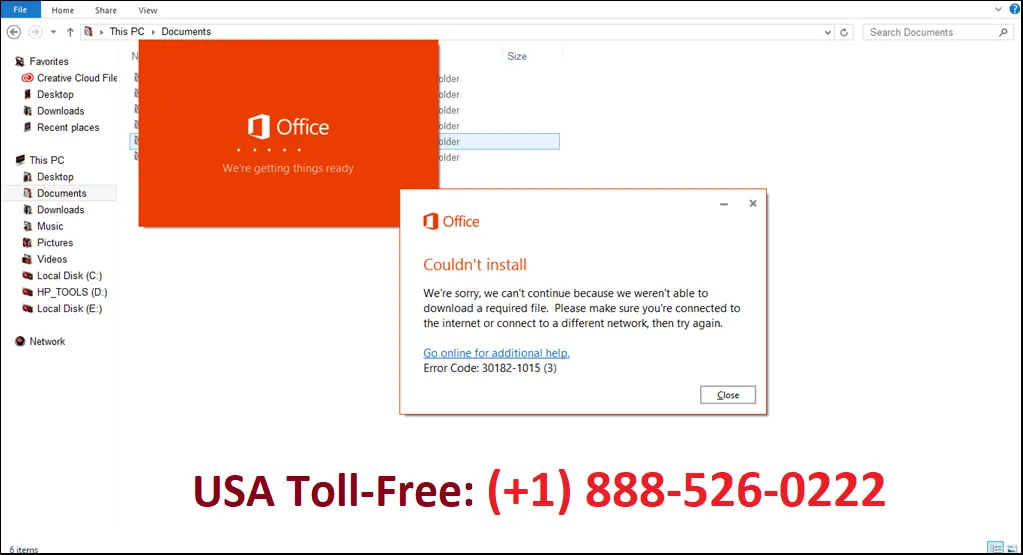
Task: Click the Close button in Office dialog
Action: (728, 395)
